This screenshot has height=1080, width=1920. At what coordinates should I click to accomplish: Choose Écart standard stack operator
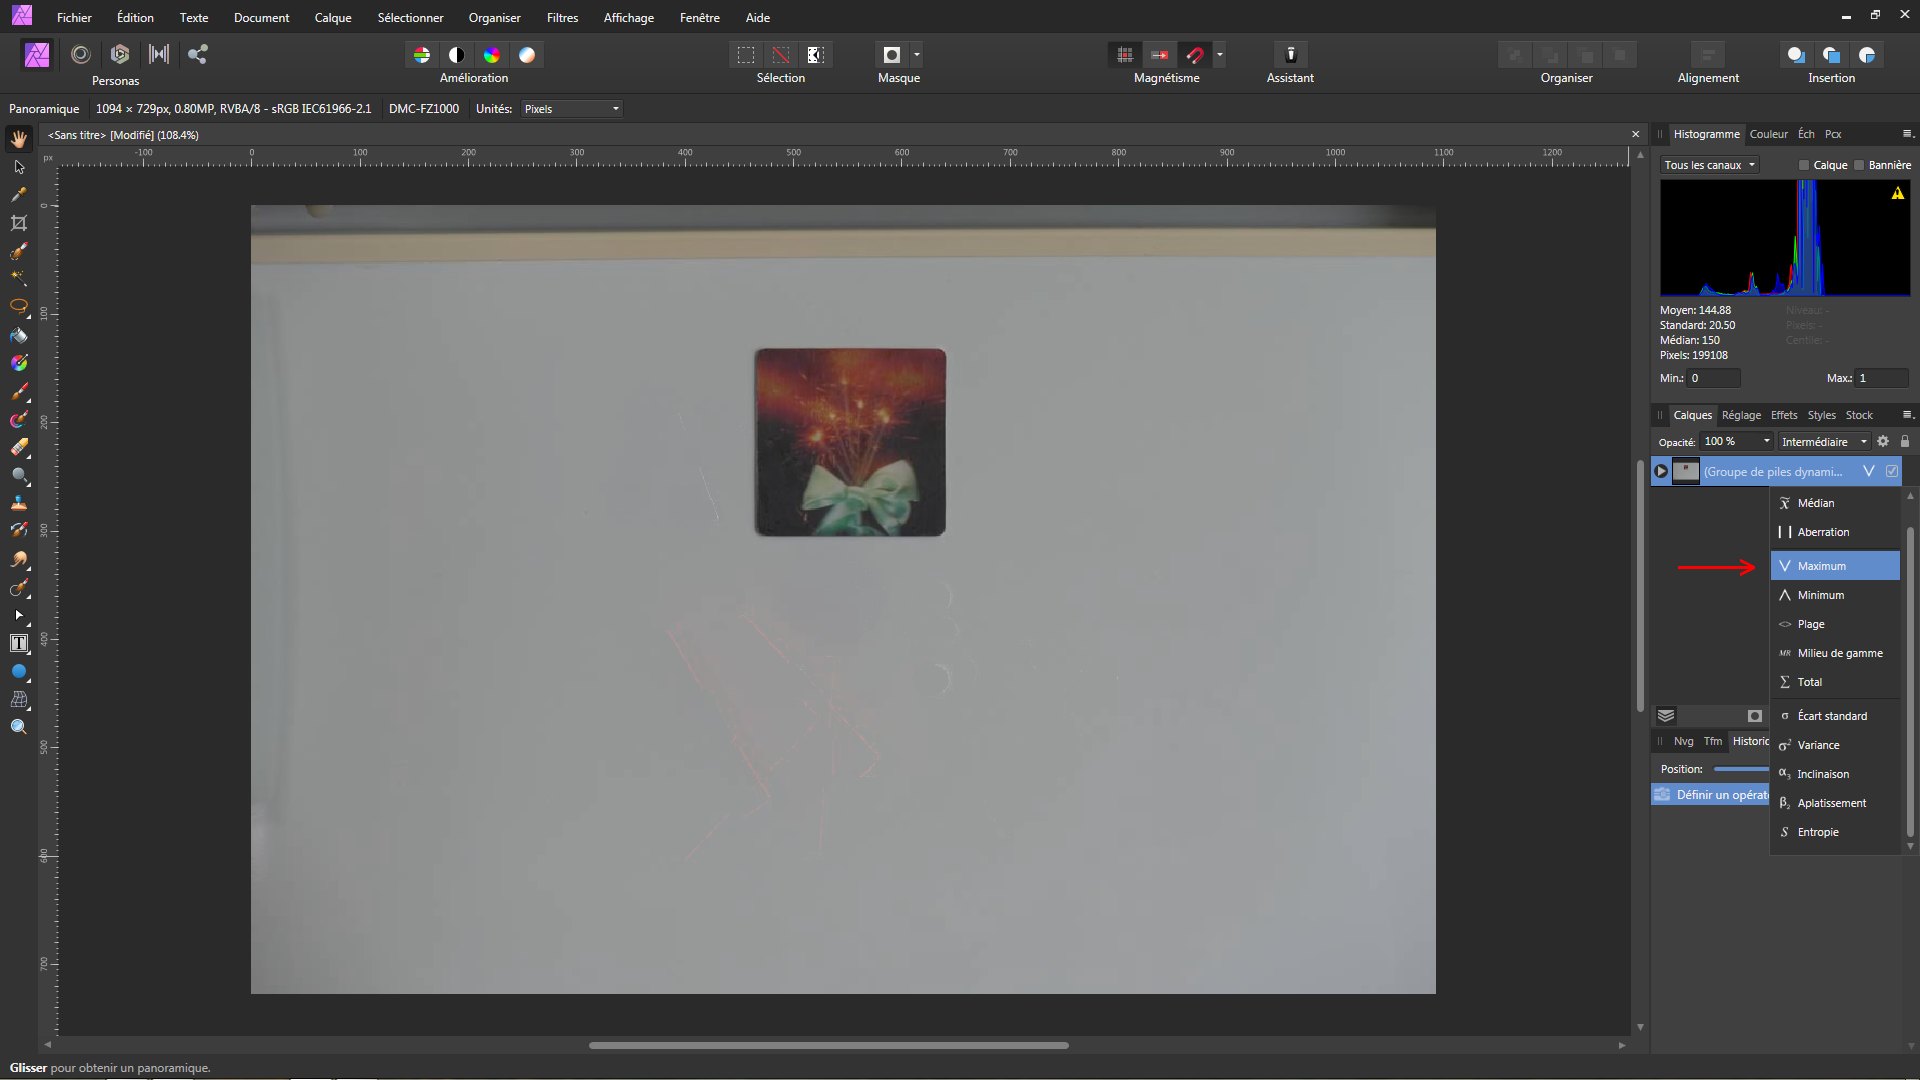[1831, 716]
